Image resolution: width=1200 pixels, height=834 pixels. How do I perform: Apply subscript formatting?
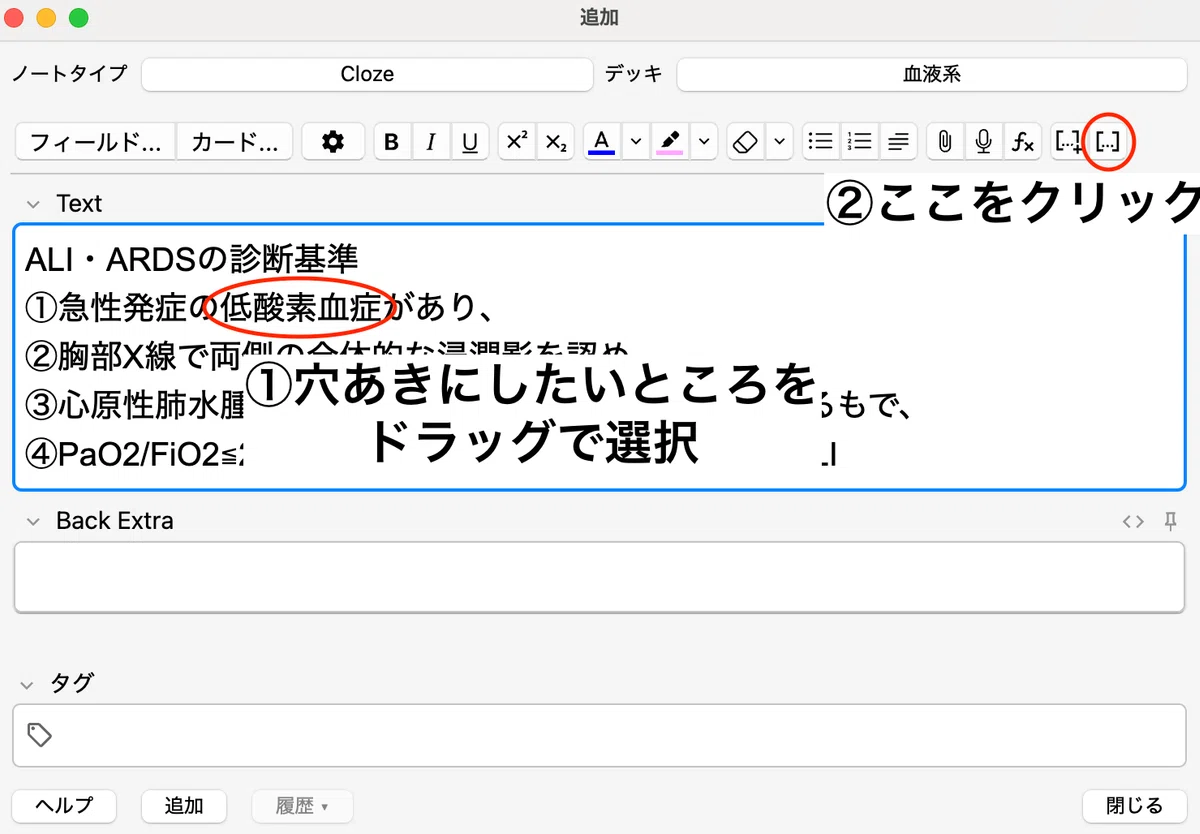tap(556, 142)
